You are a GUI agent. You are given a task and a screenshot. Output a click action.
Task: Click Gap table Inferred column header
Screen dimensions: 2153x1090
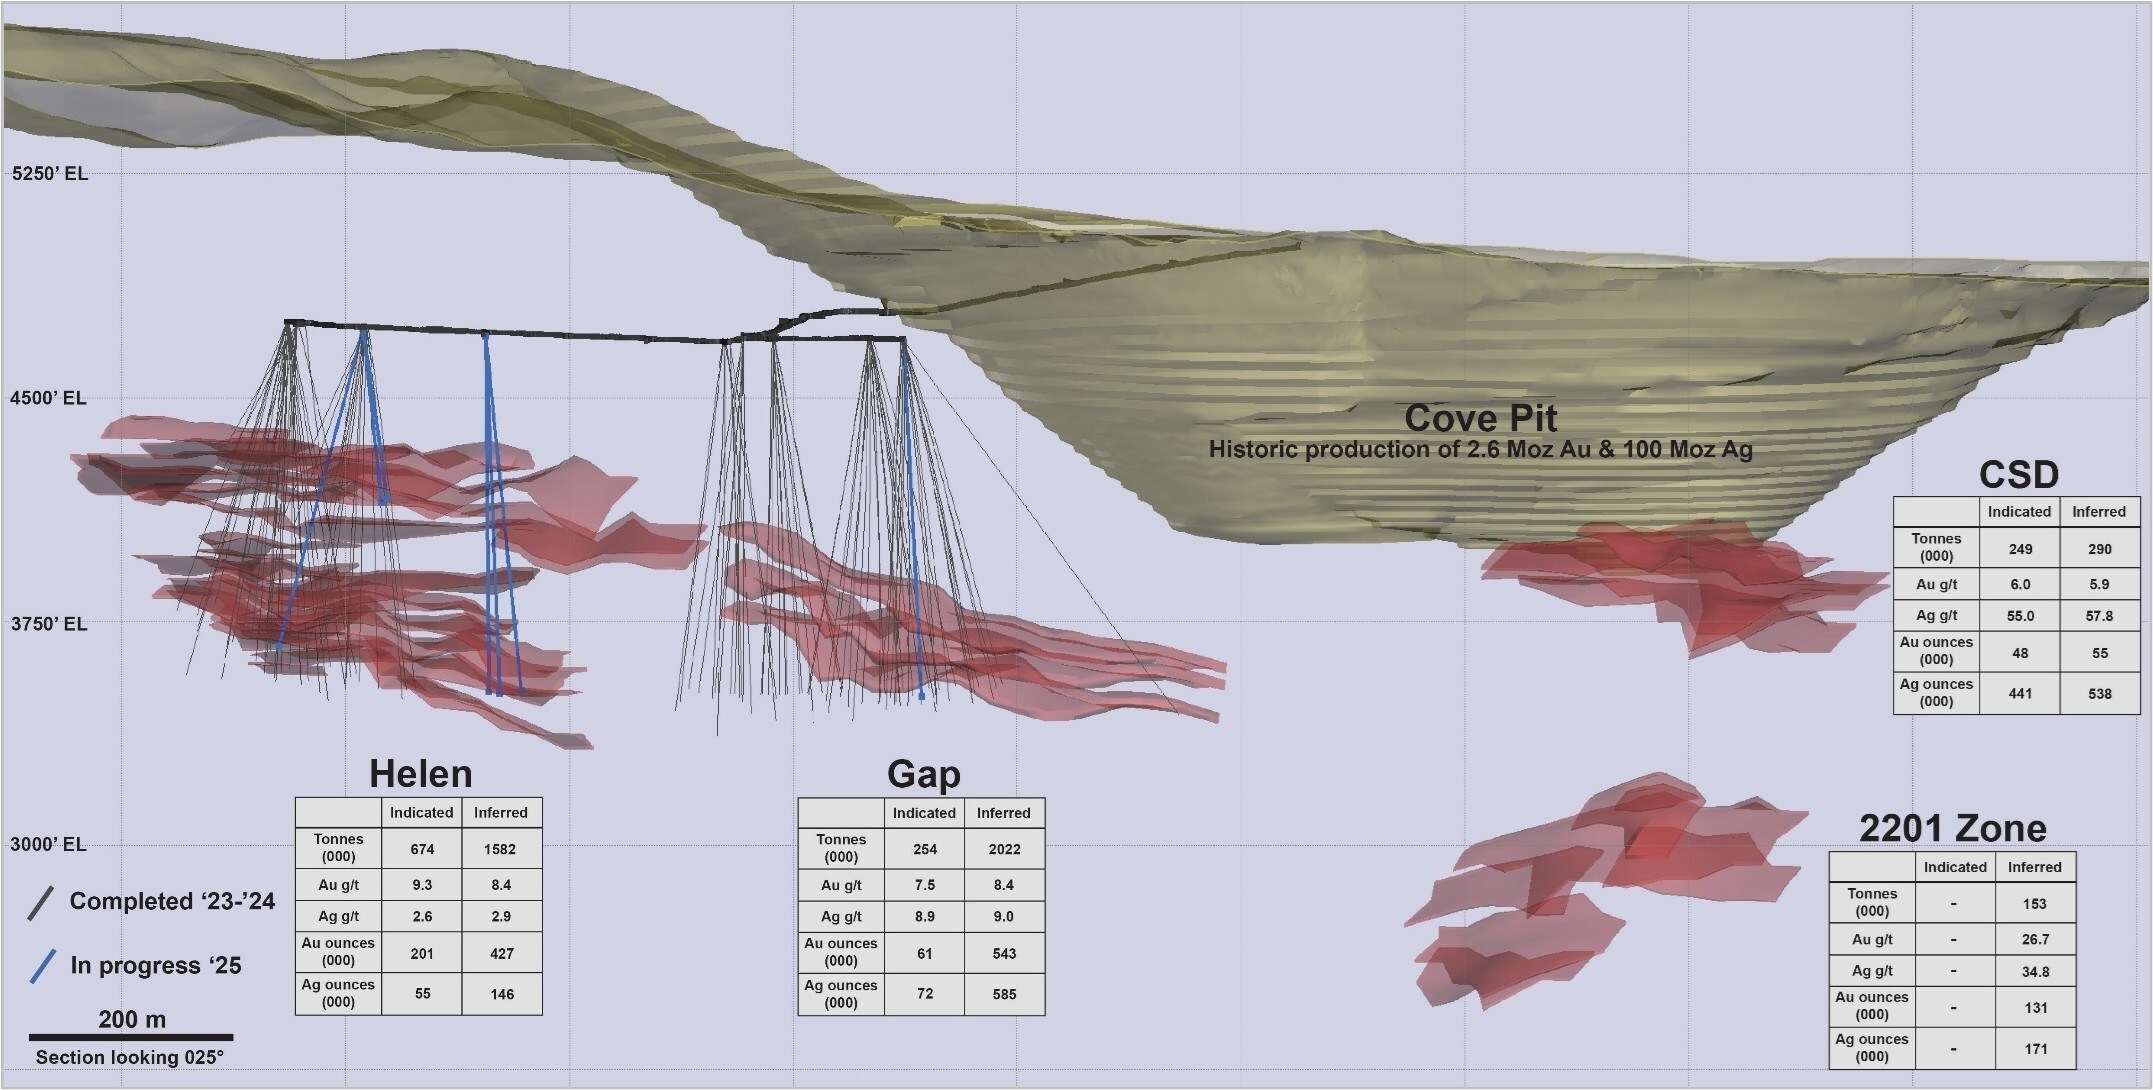point(1003,813)
